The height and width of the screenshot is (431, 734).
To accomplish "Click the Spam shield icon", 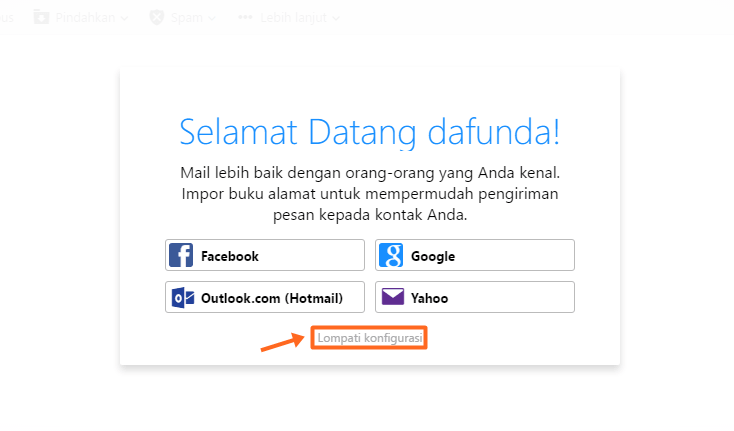I will point(156,17).
